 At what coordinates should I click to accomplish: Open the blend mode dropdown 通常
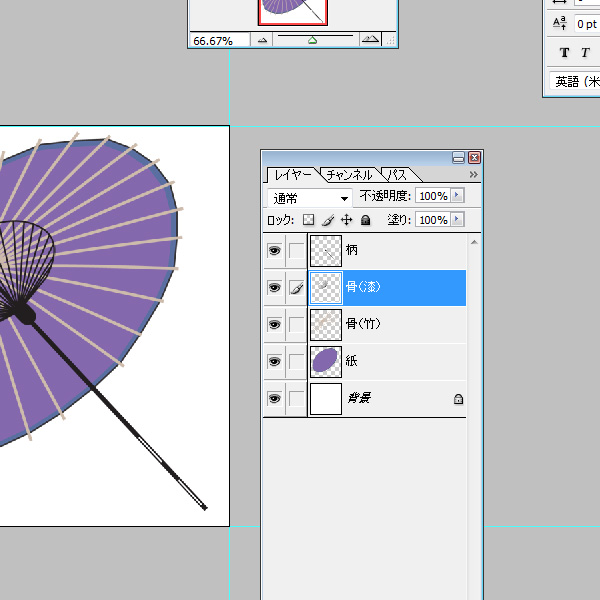pyautogui.click(x=311, y=198)
